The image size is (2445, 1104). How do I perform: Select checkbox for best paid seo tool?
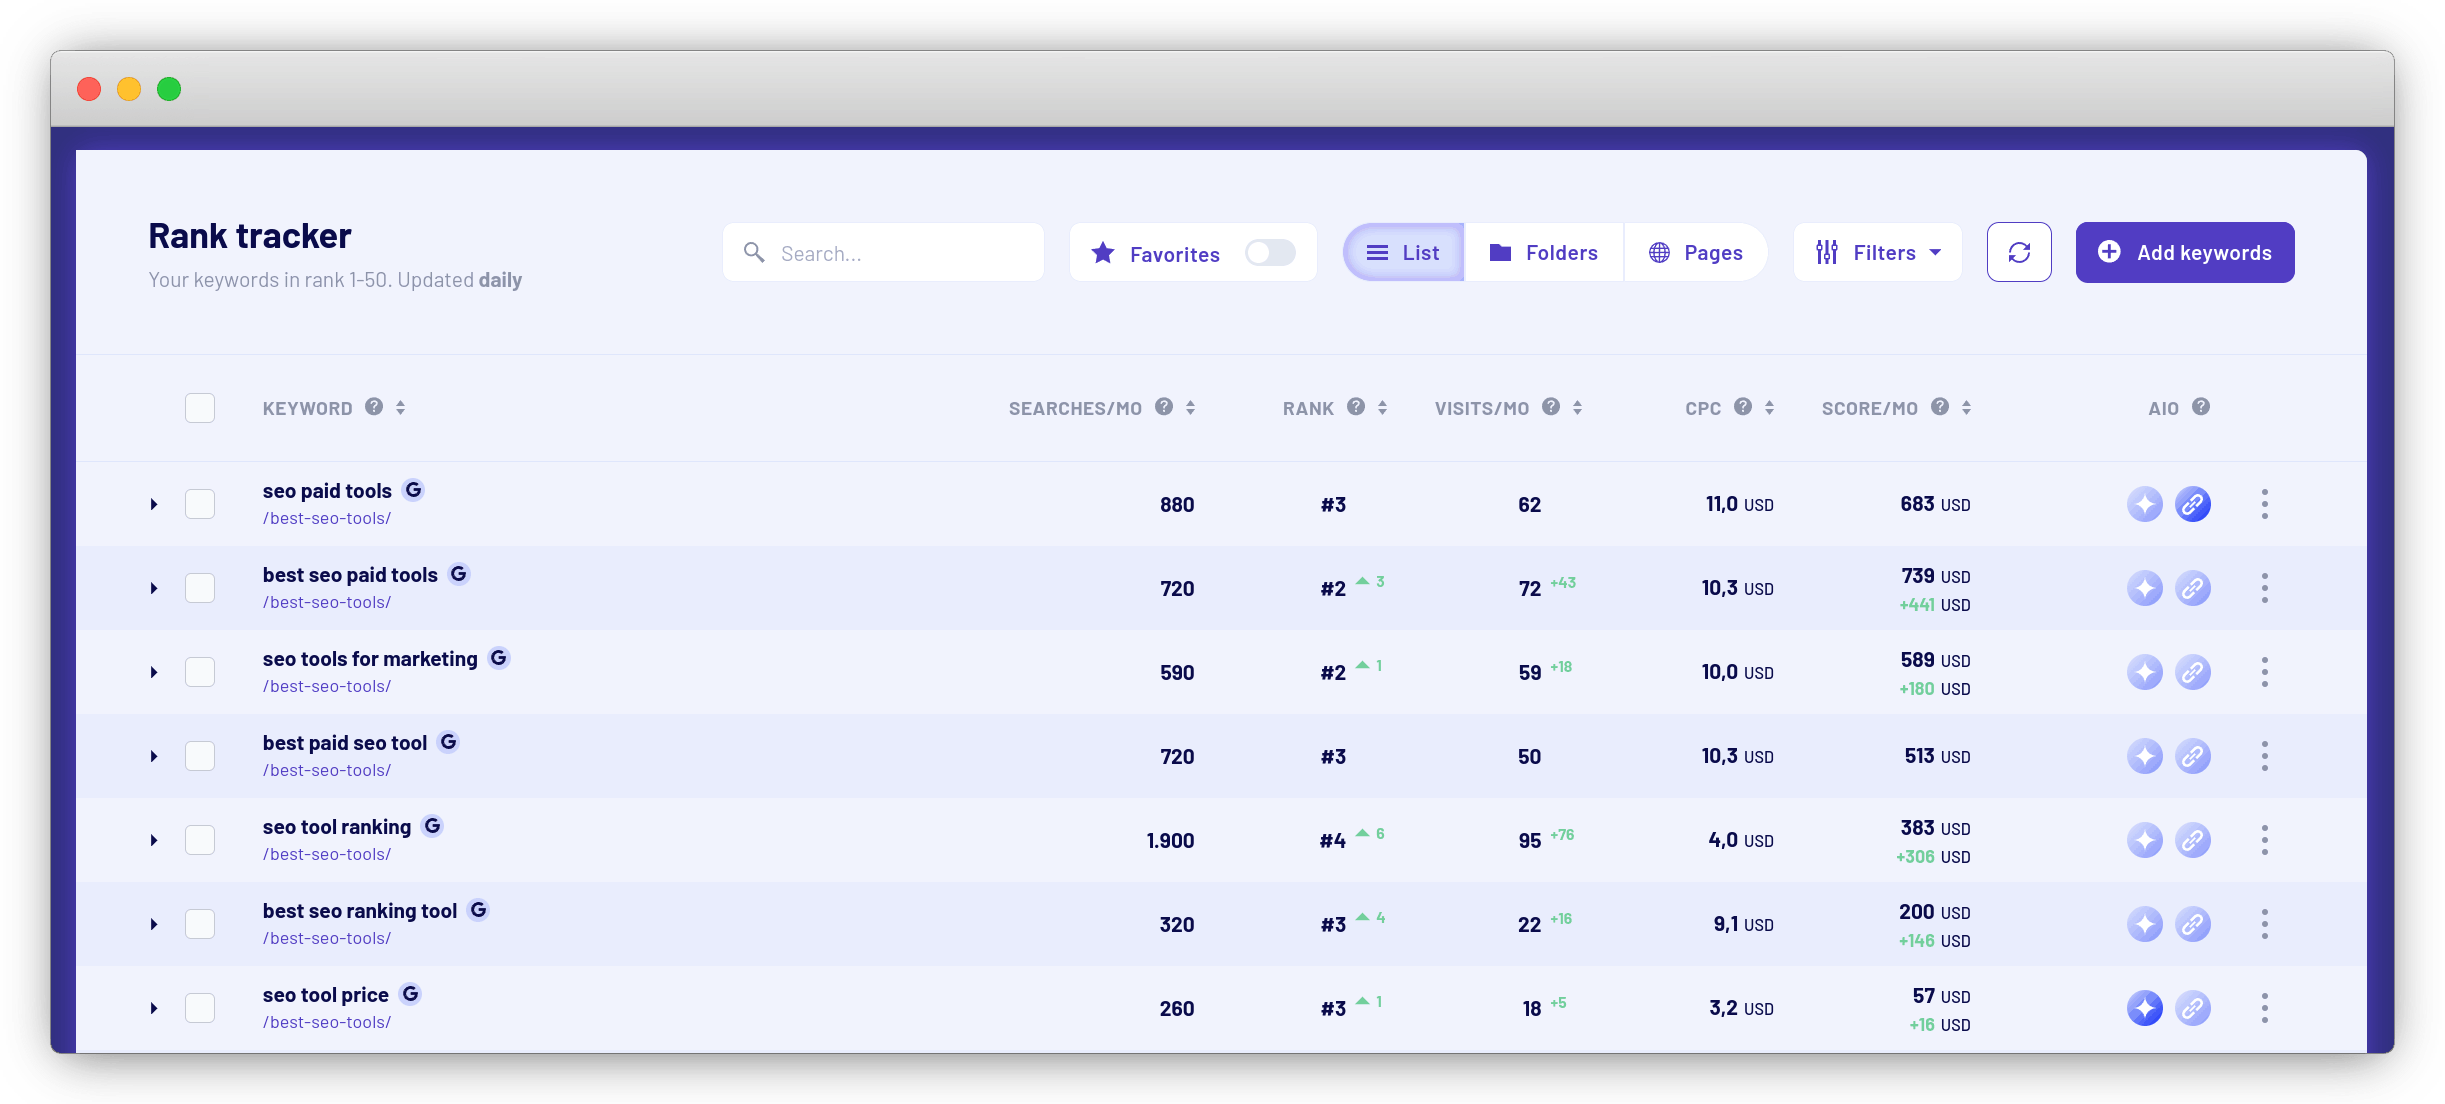(200, 756)
